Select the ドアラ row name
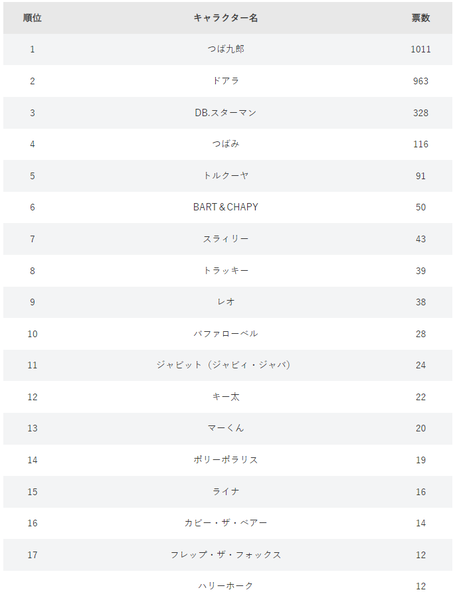The width and height of the screenshot is (457, 600). click(225, 81)
